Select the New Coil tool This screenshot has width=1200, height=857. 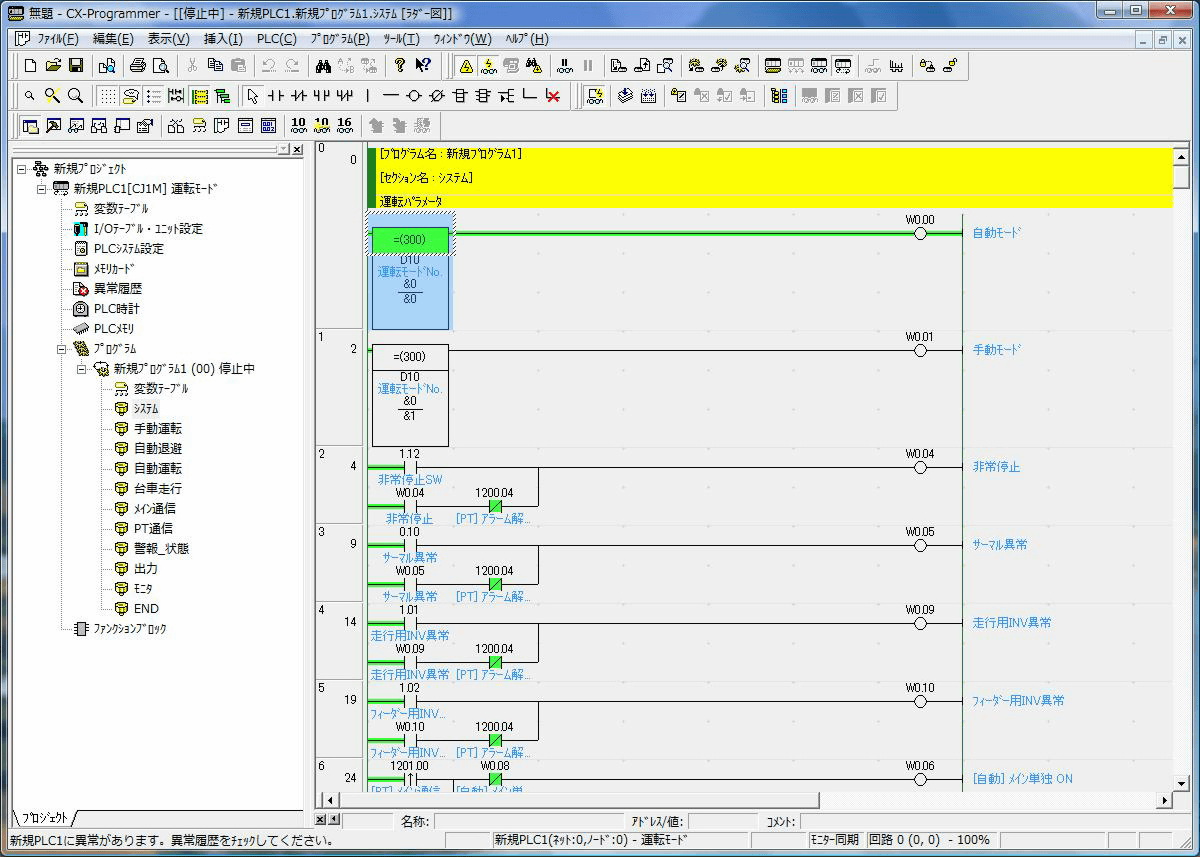413,96
